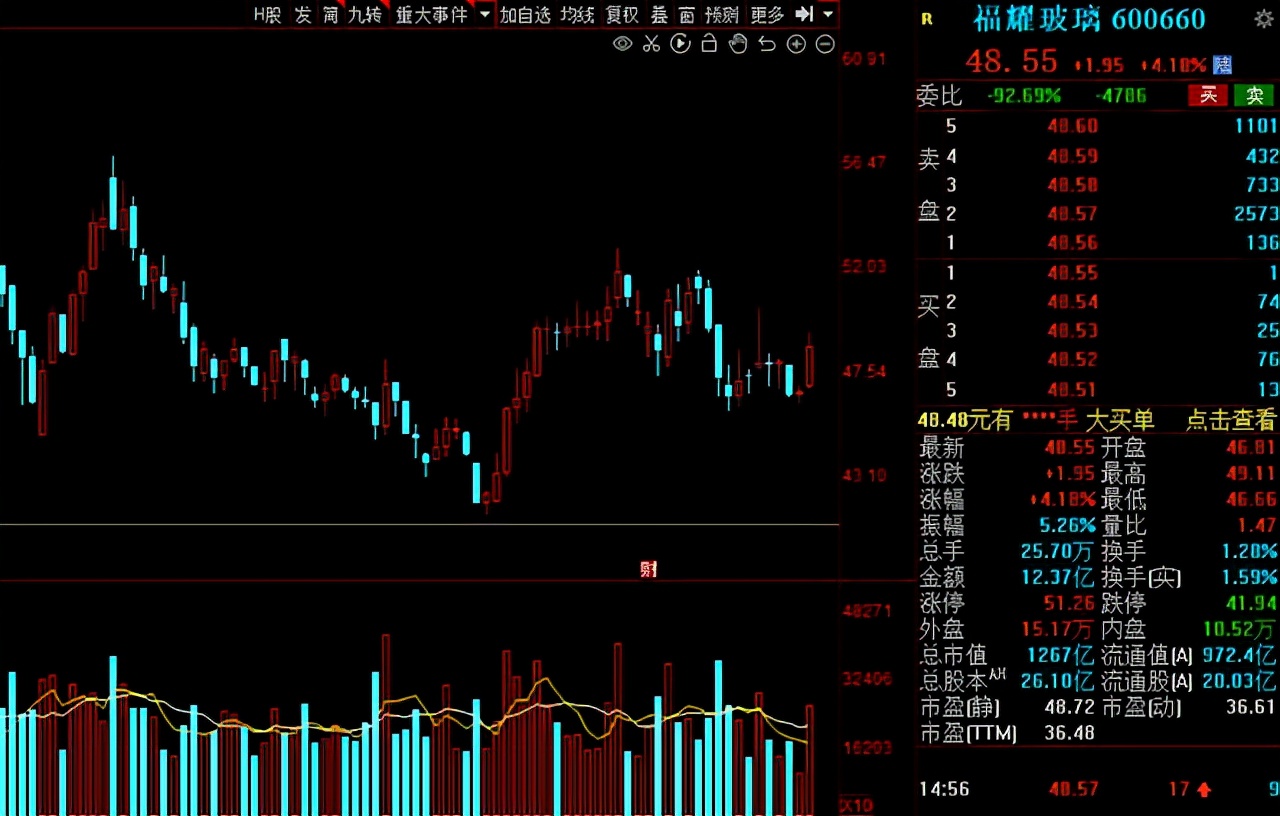Screen dimensions: 1280x816
Task: Switch to the 九转 indicator
Action: point(365,14)
